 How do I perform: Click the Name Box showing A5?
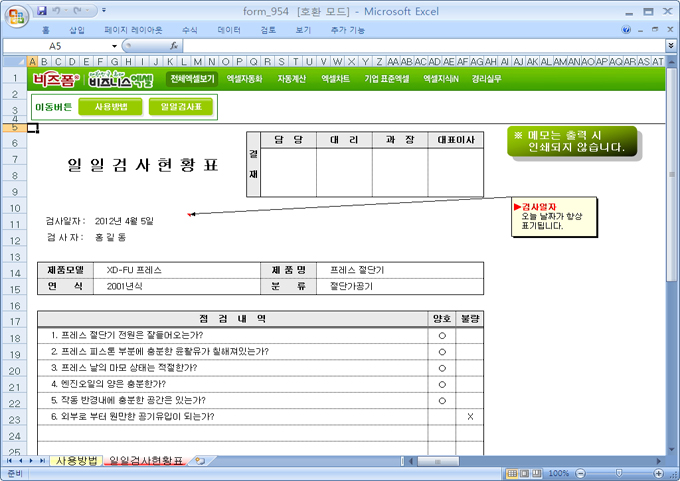56,46
